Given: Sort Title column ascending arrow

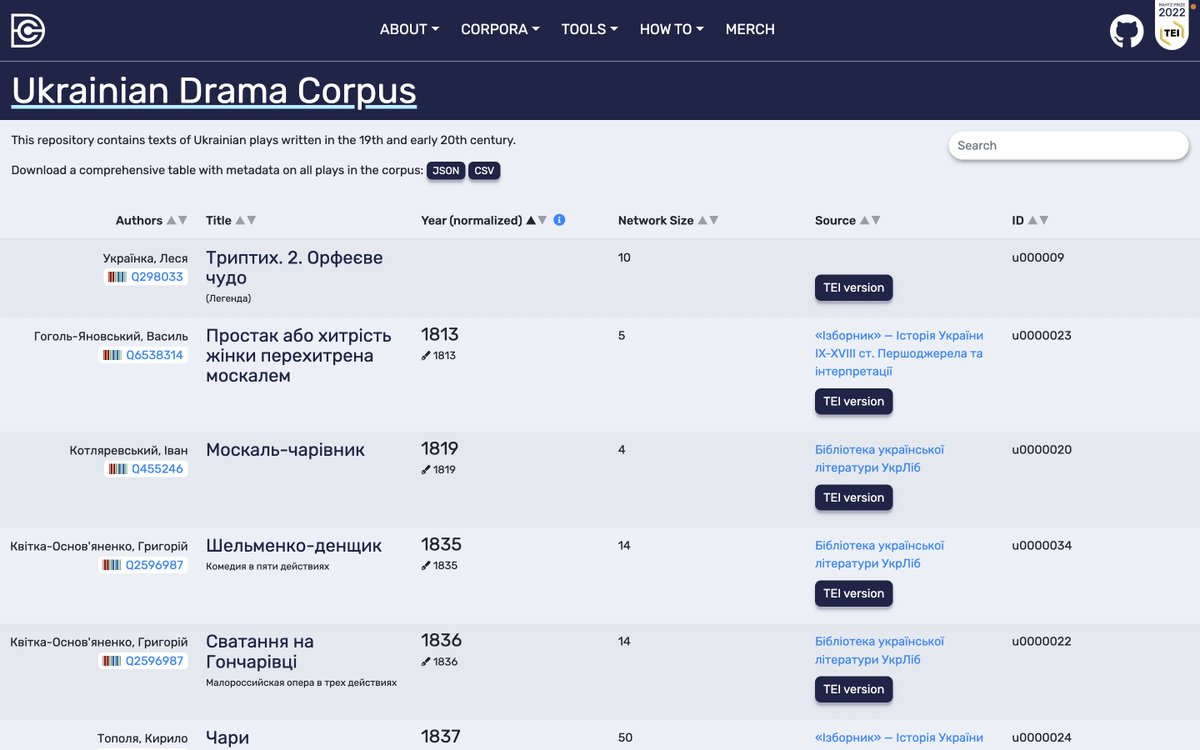Looking at the screenshot, I should point(240,220).
